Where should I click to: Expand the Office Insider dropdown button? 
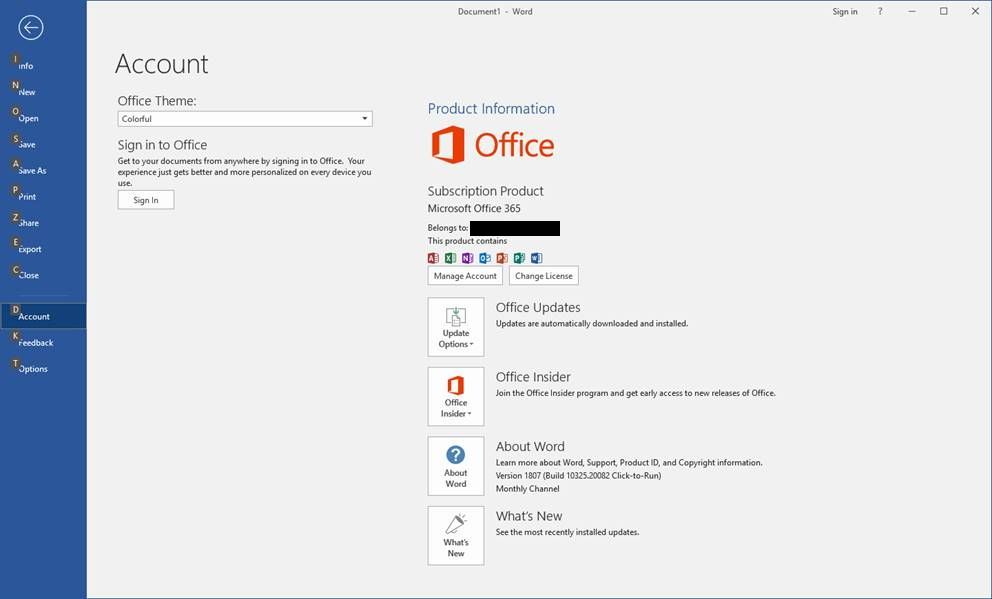point(456,397)
